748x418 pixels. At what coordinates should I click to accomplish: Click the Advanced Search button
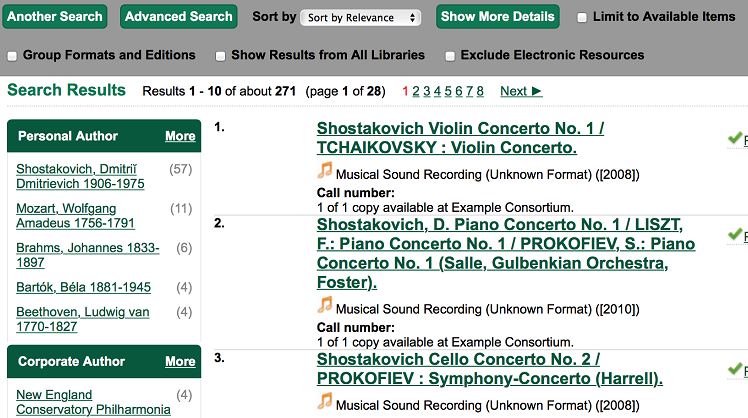178,16
